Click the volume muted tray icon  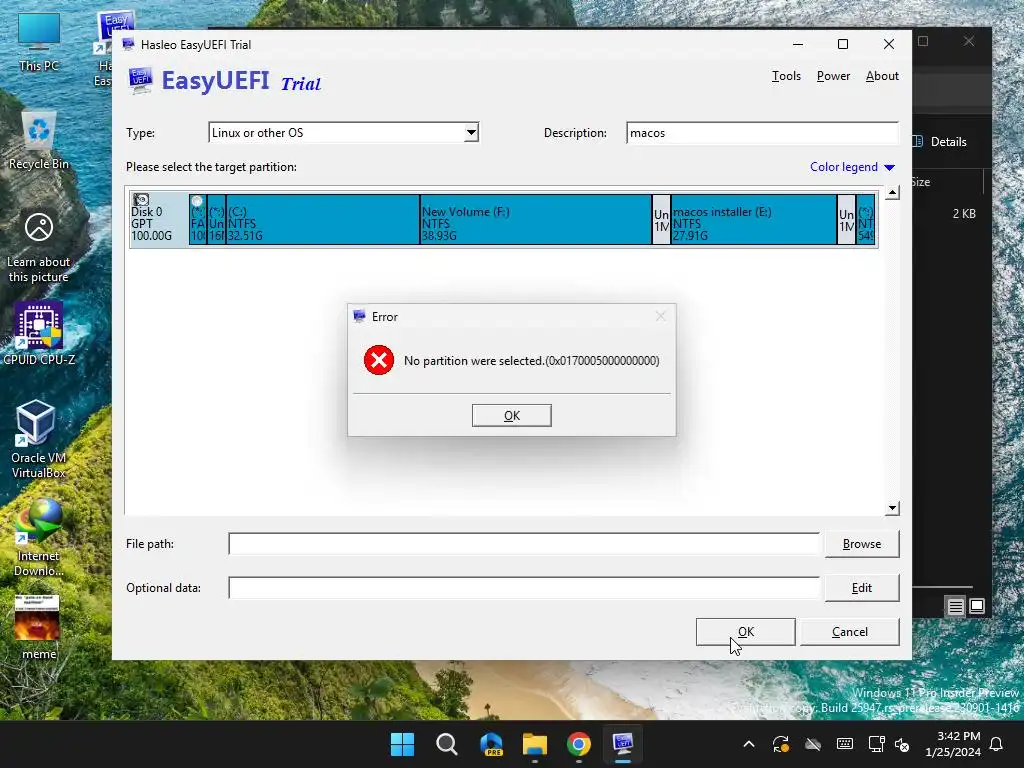(902, 744)
